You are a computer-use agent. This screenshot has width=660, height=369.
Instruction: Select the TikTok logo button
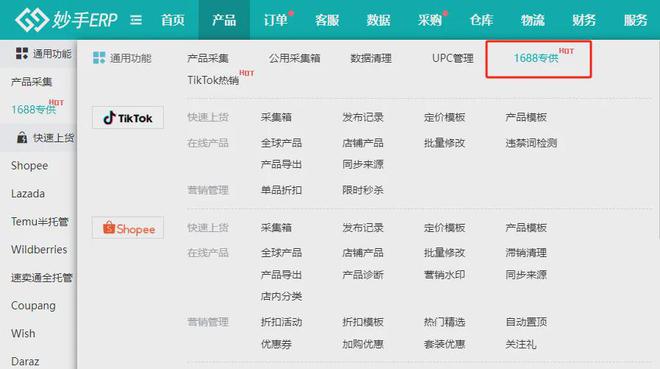[128, 118]
